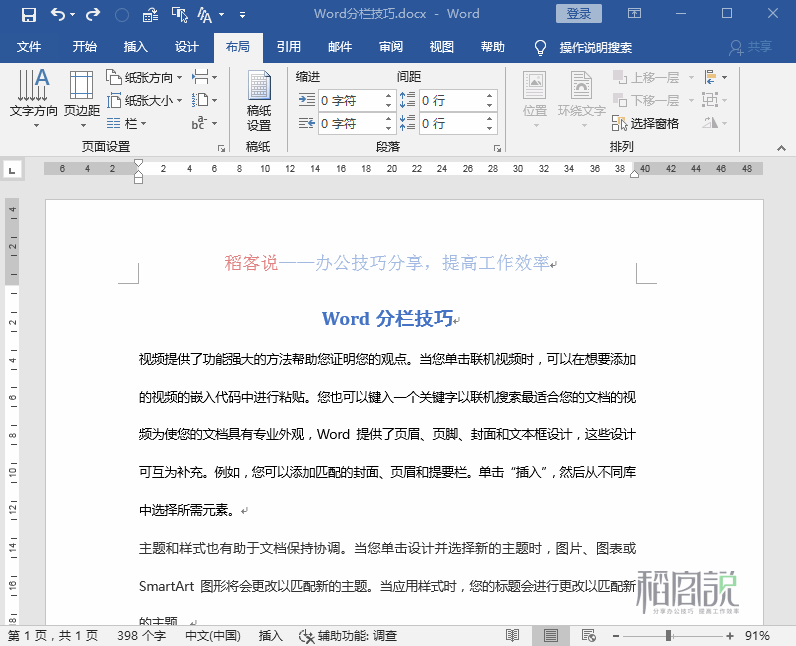796x646 pixels.
Task: Open the 引用 references tab
Action: 289,47
